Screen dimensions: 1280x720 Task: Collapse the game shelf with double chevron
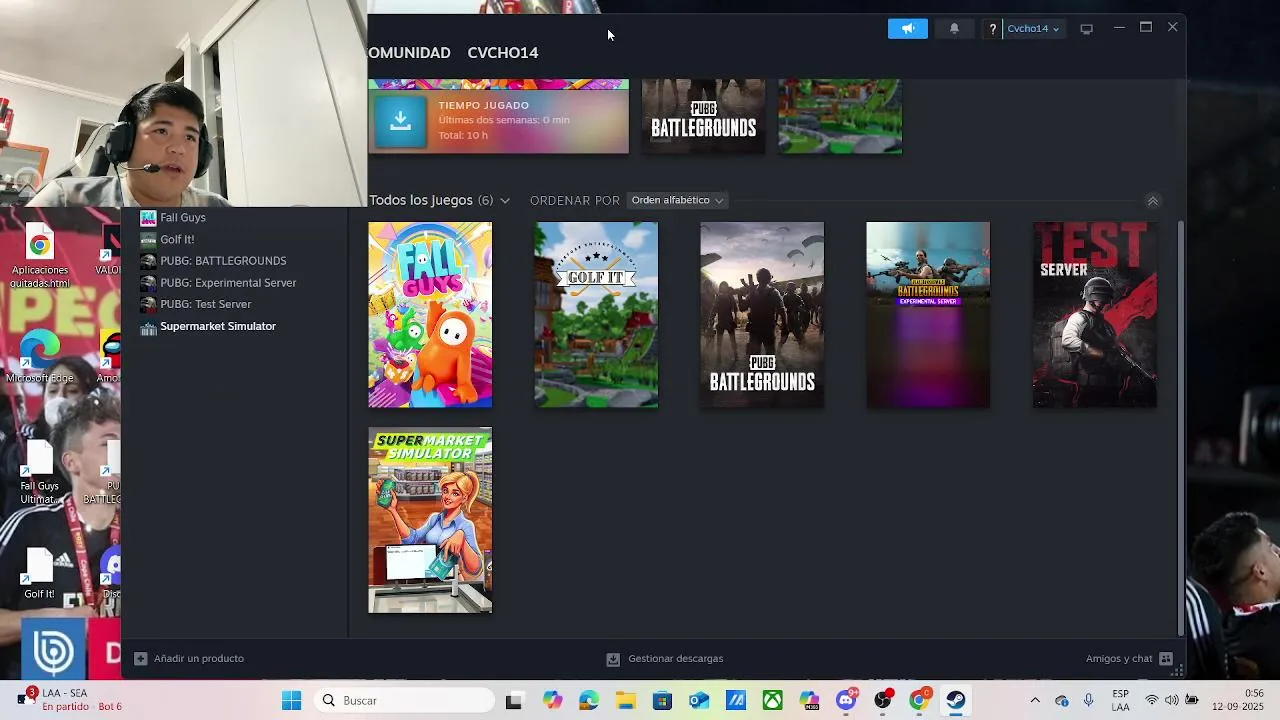coord(1152,201)
